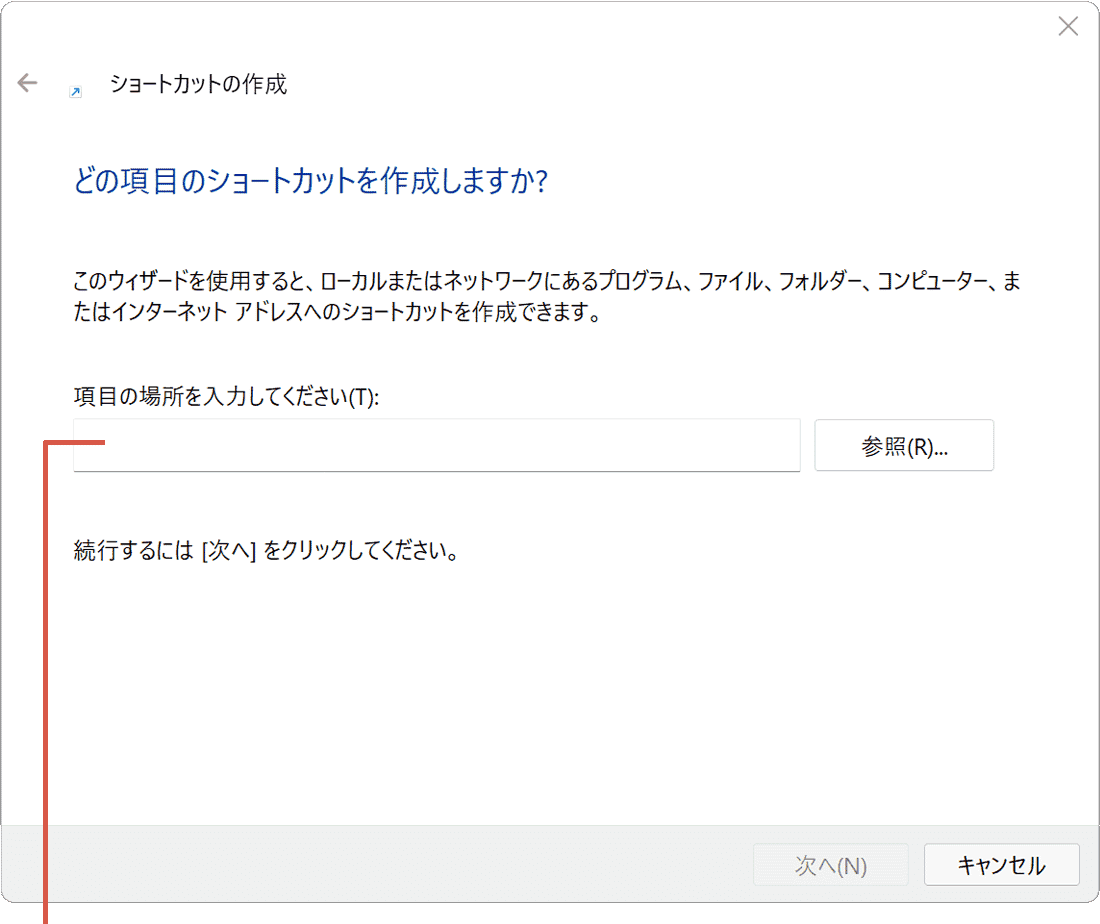Click the disabled 次へ(N) button

(831, 865)
